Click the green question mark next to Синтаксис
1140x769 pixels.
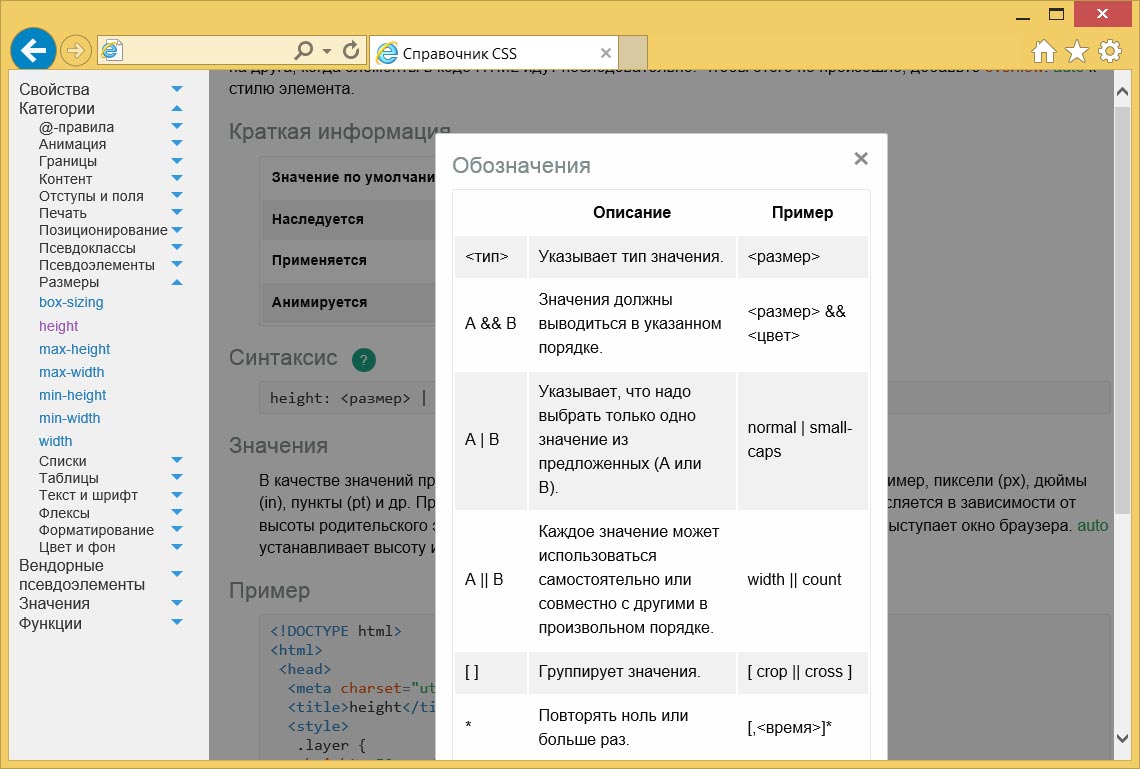(x=364, y=360)
